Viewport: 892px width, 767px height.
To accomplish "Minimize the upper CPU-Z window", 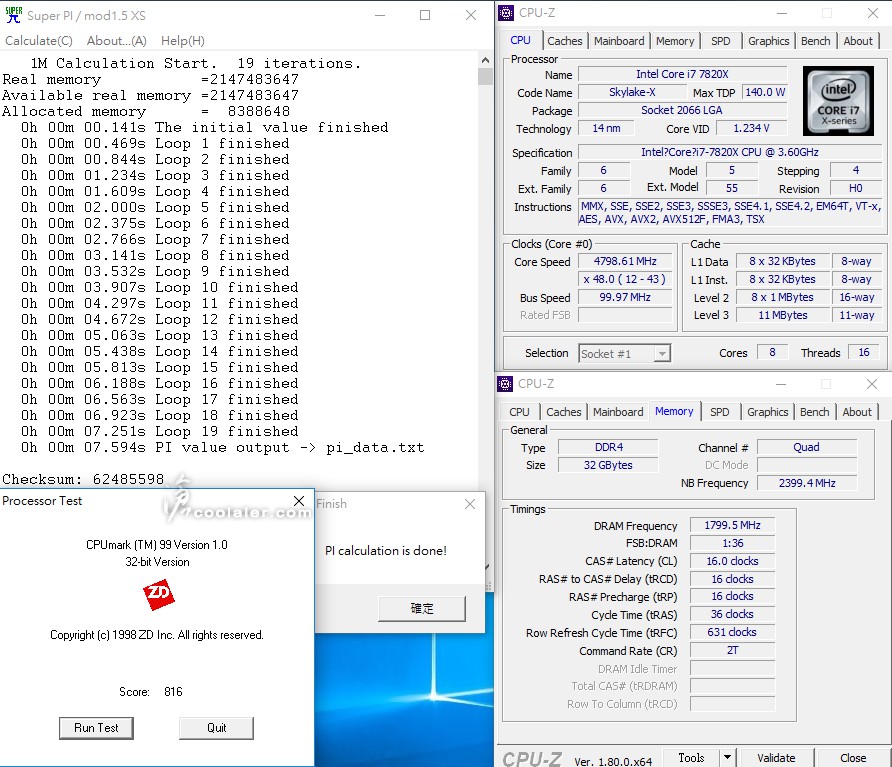I will tap(782, 13).
